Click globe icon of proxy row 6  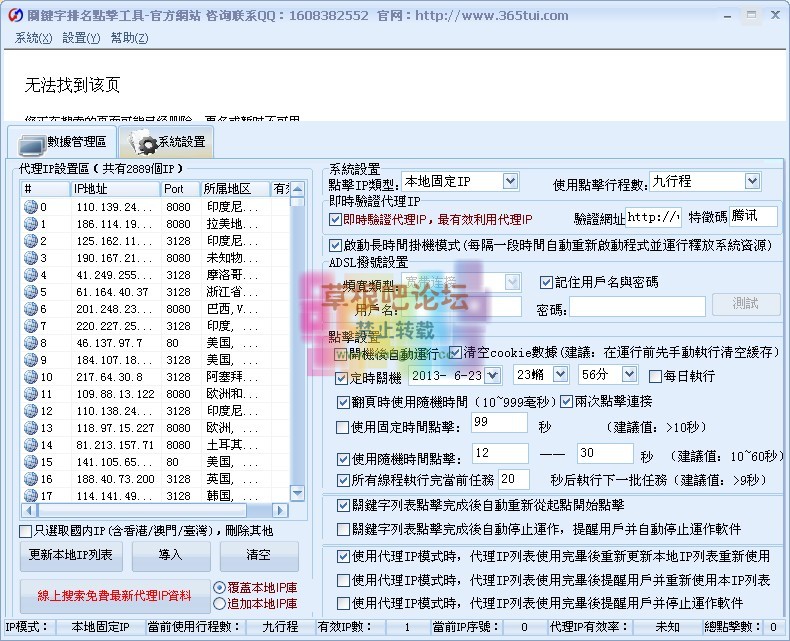pos(31,309)
